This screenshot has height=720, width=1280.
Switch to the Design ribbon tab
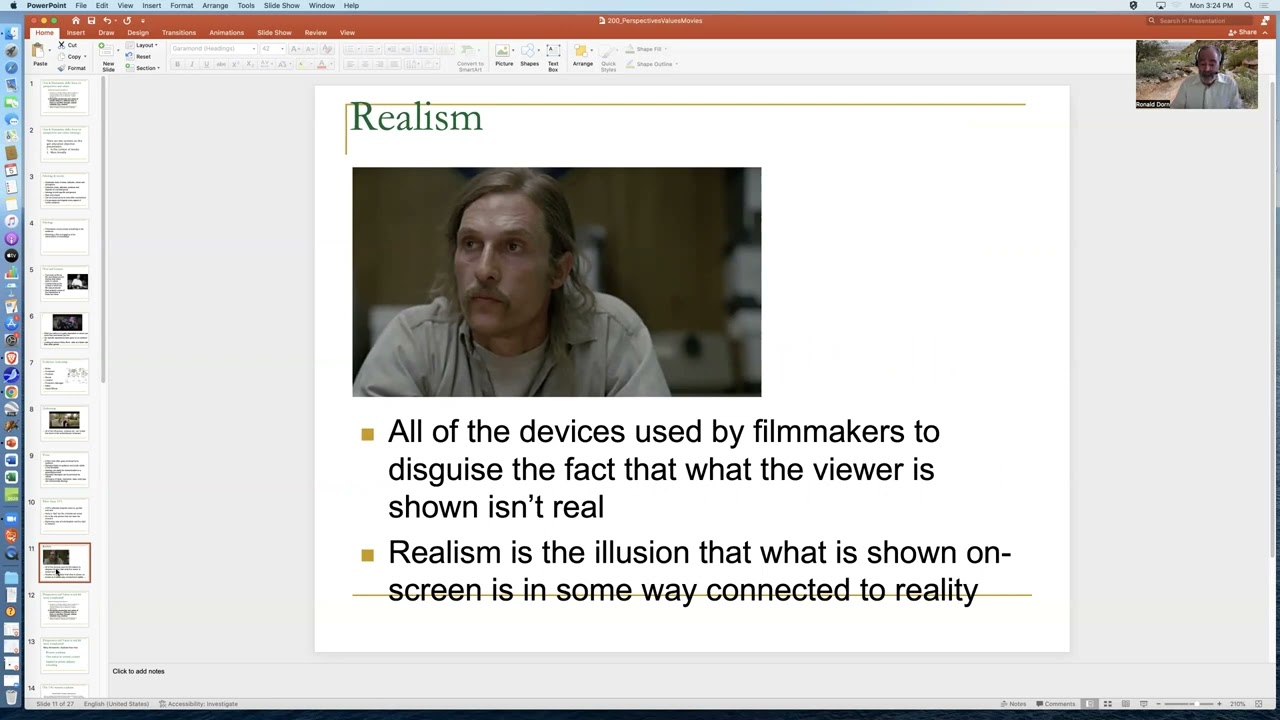coord(138,33)
